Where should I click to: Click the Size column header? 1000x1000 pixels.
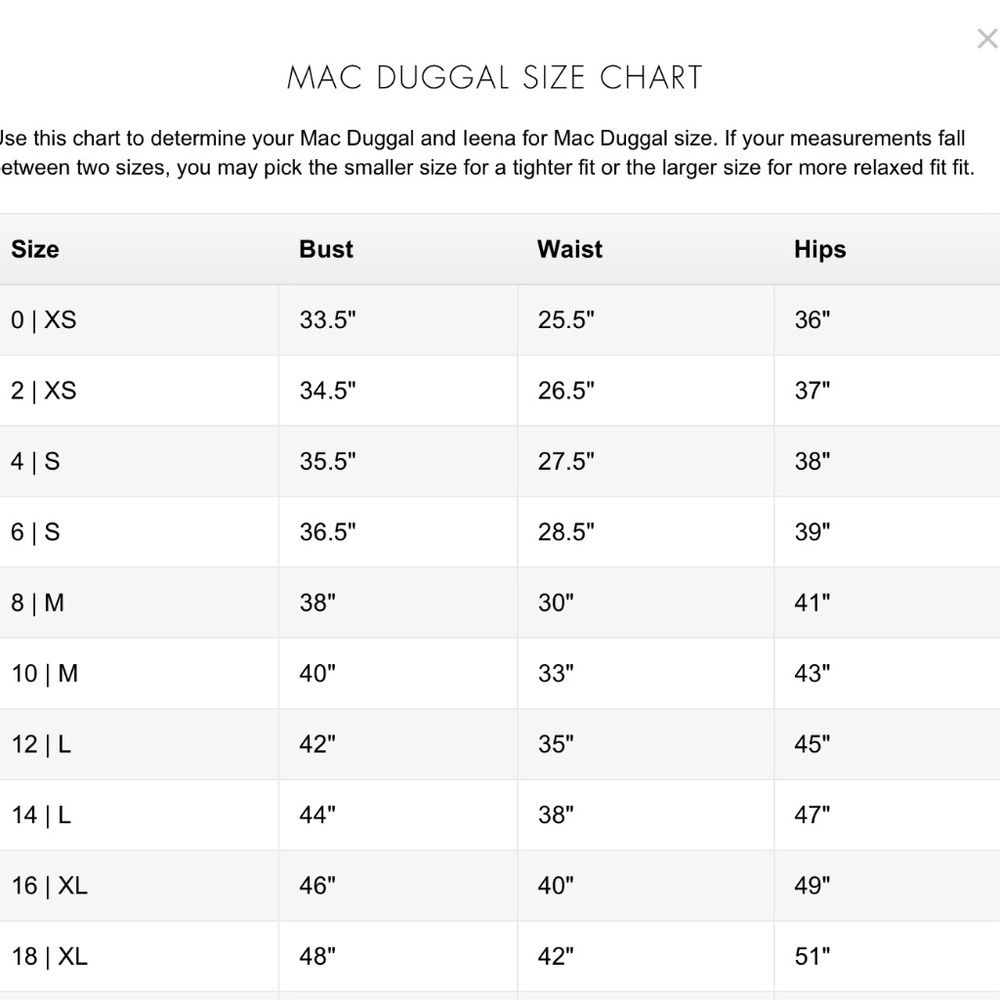(35, 249)
